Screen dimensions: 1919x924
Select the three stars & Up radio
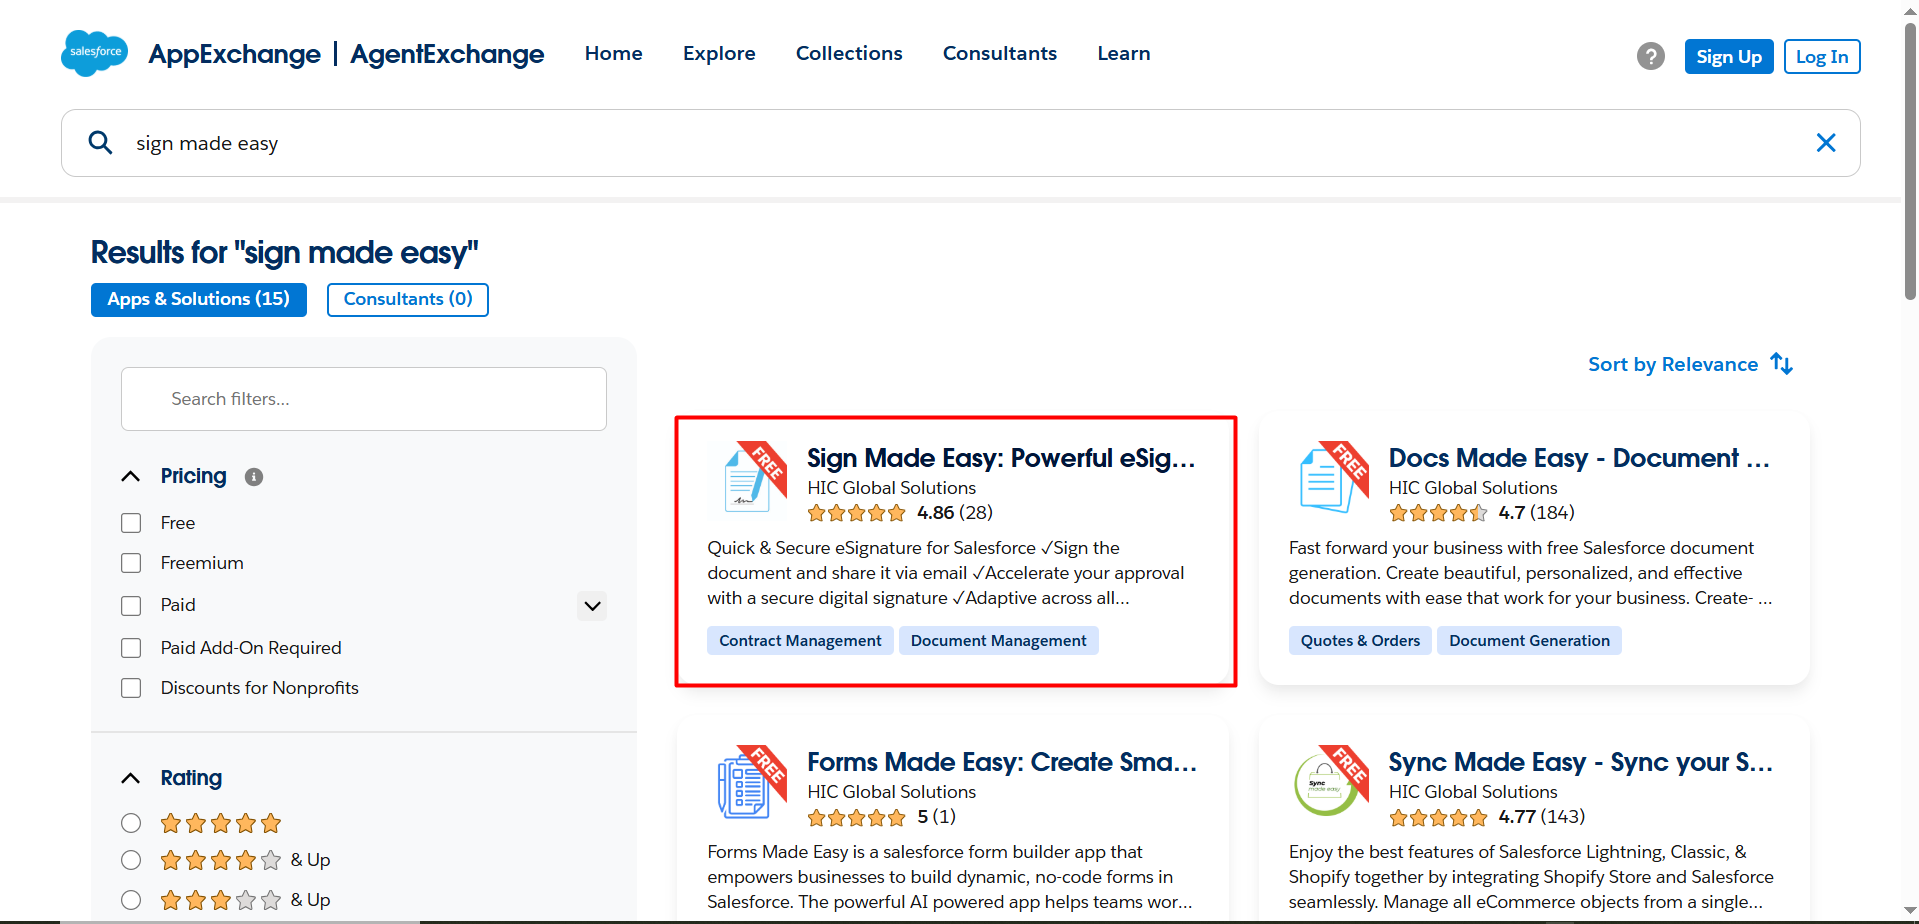click(131, 900)
